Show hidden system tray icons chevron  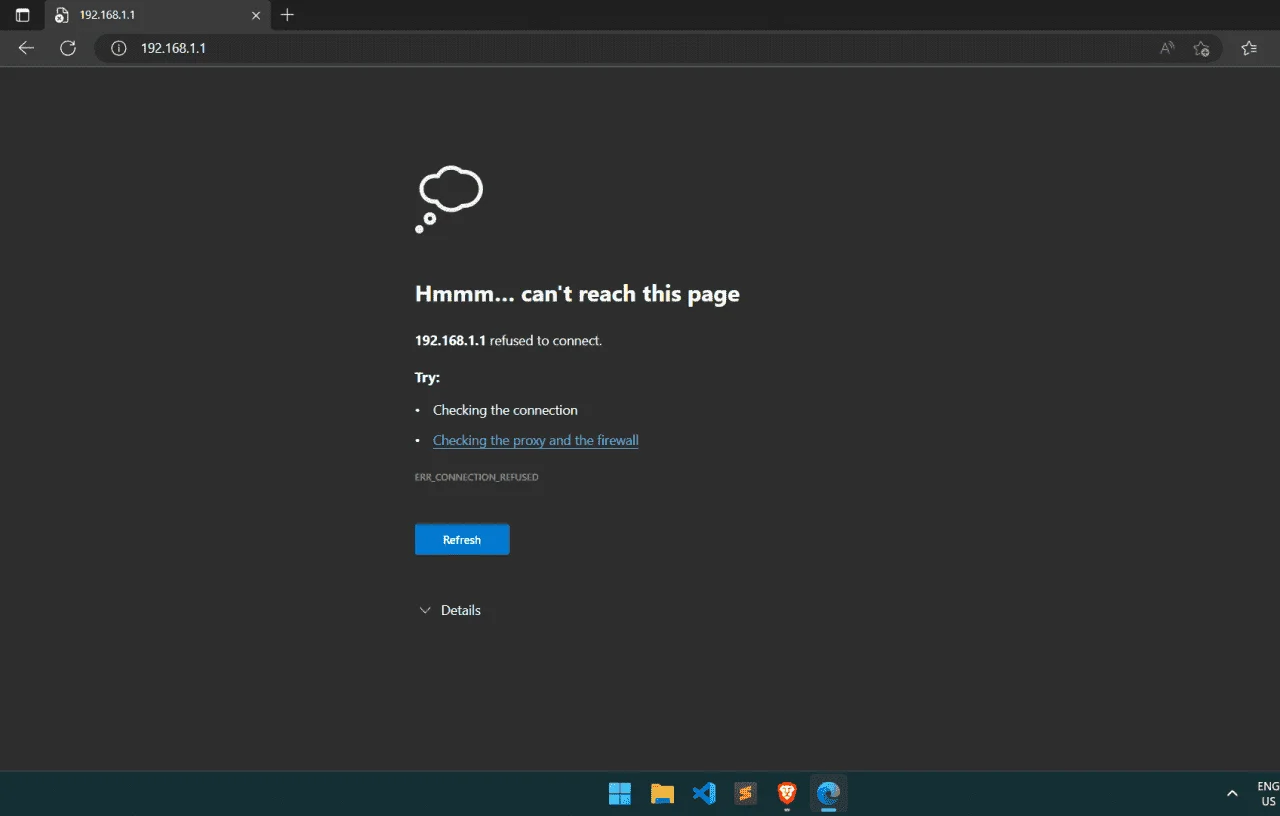tap(1232, 794)
